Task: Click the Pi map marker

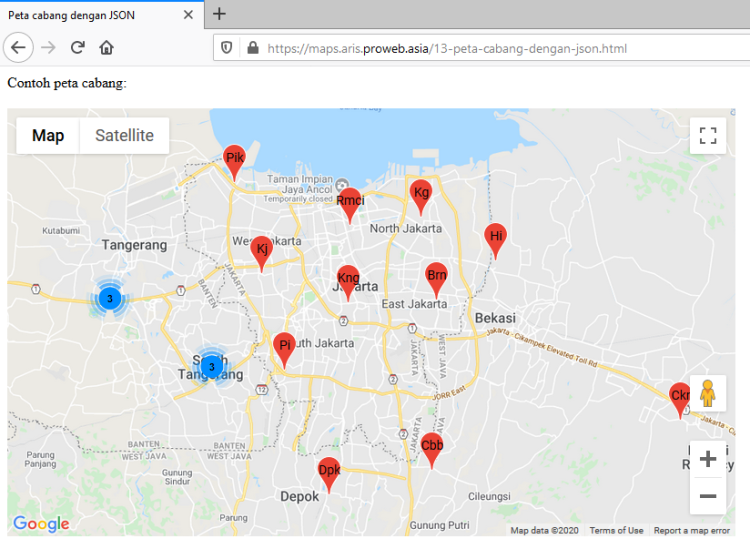Action: [x=284, y=350]
